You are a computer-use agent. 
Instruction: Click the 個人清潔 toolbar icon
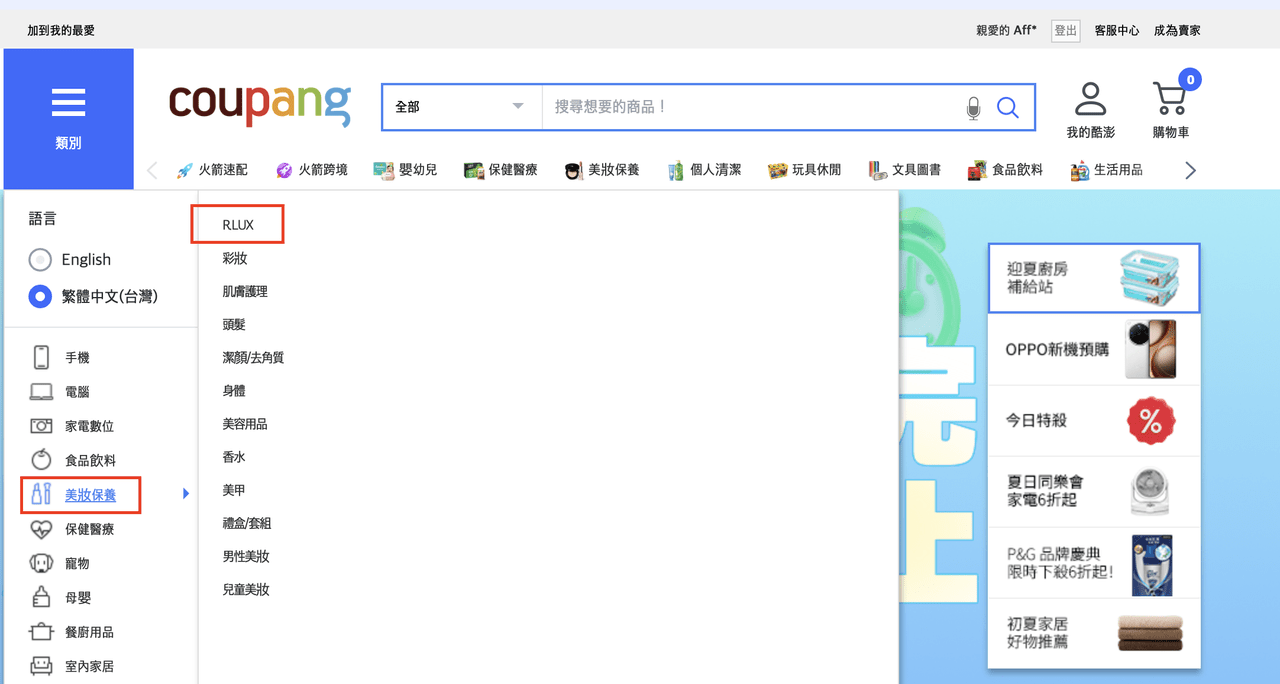(676, 171)
